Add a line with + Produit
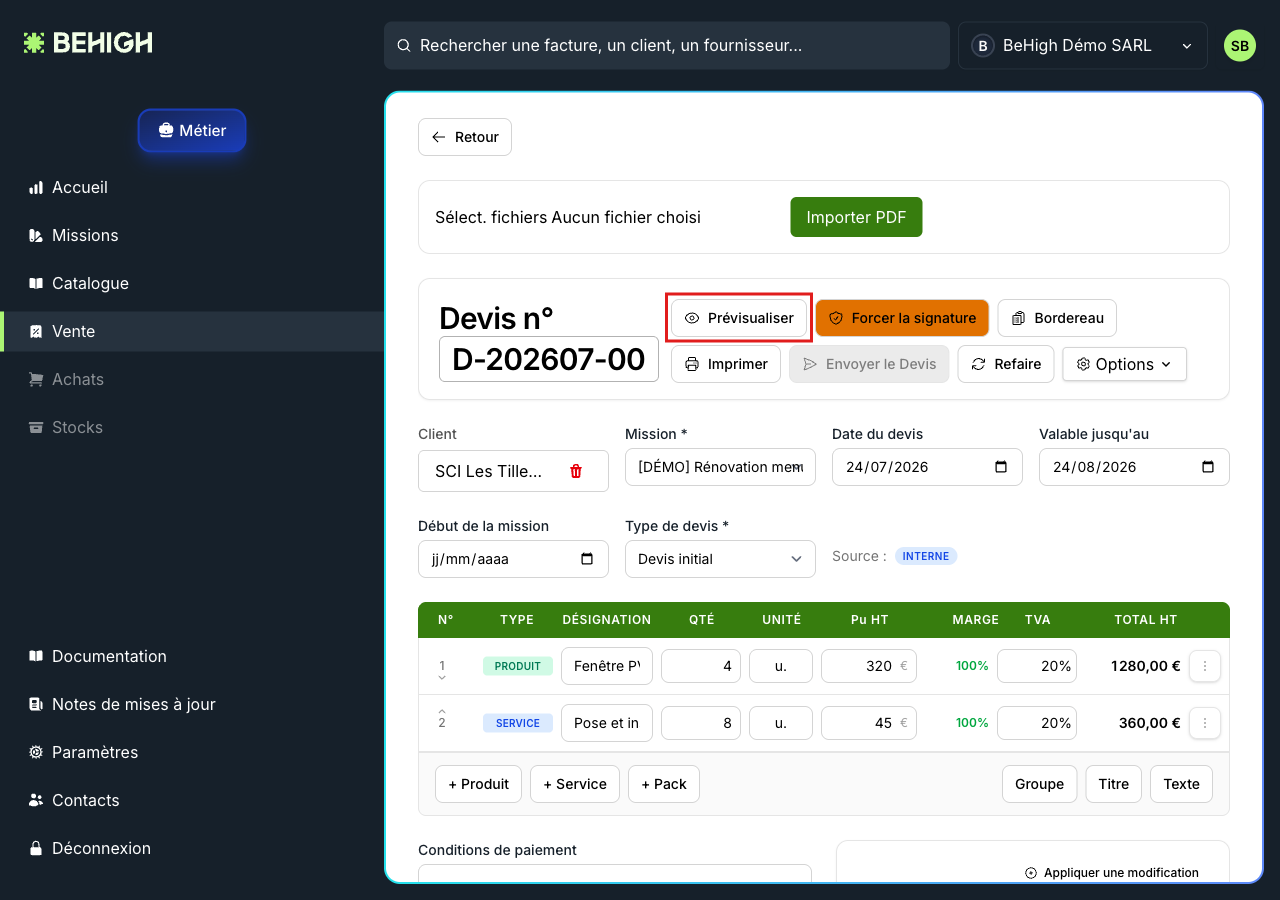The image size is (1280, 900). click(x=479, y=784)
